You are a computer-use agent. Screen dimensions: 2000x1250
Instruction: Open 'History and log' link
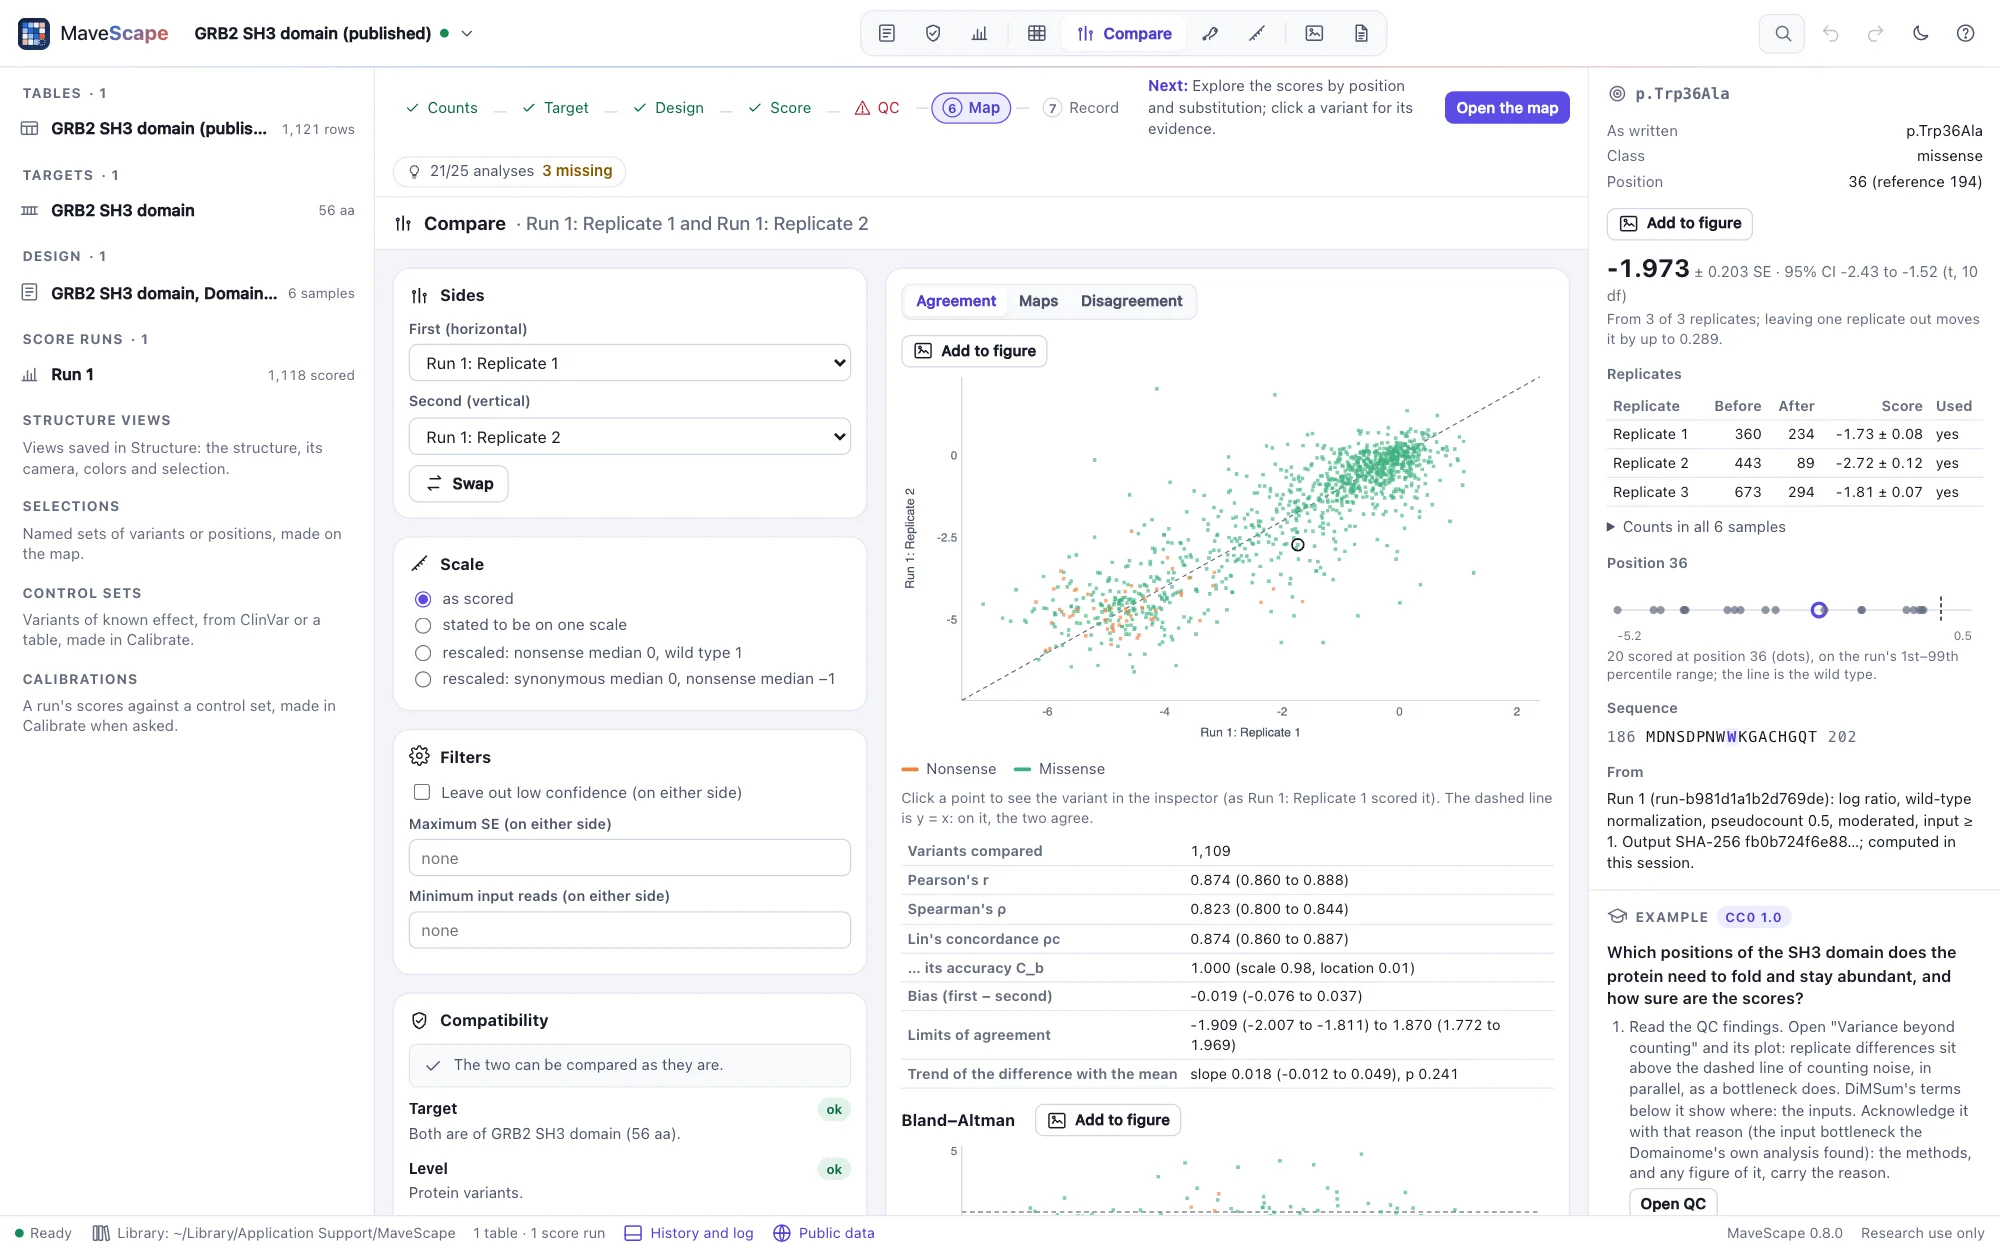point(689,1233)
